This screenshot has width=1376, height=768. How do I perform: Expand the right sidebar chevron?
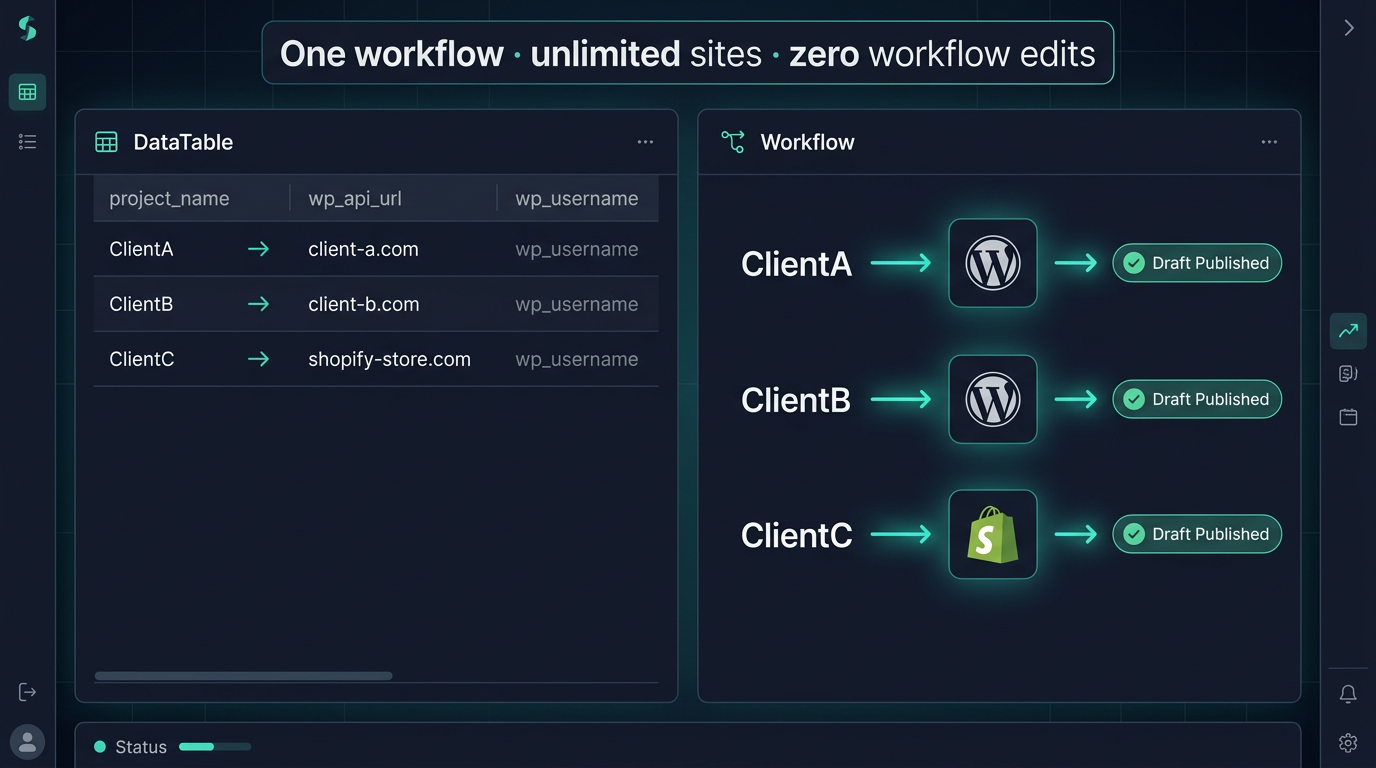(x=1348, y=28)
